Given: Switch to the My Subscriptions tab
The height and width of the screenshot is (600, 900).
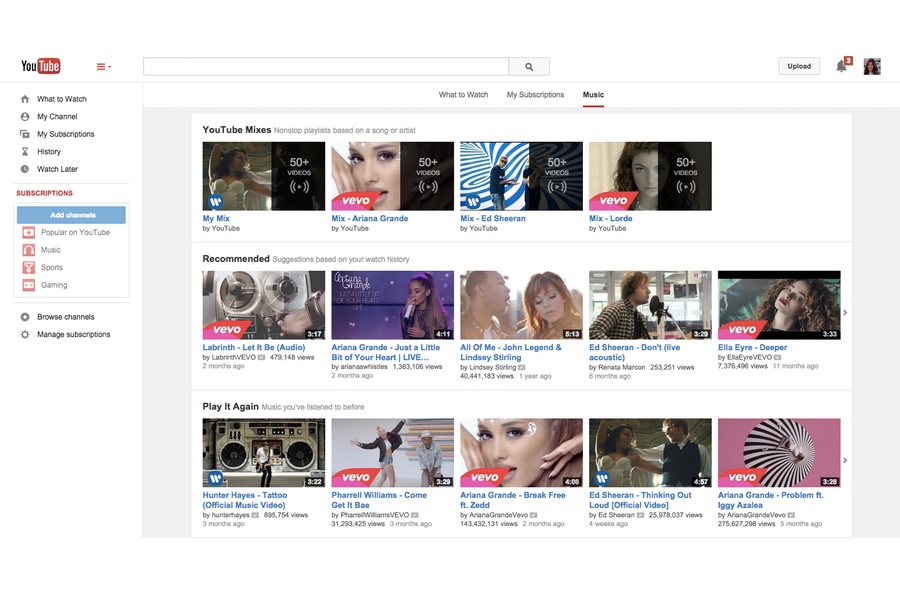Looking at the screenshot, I should 535,95.
